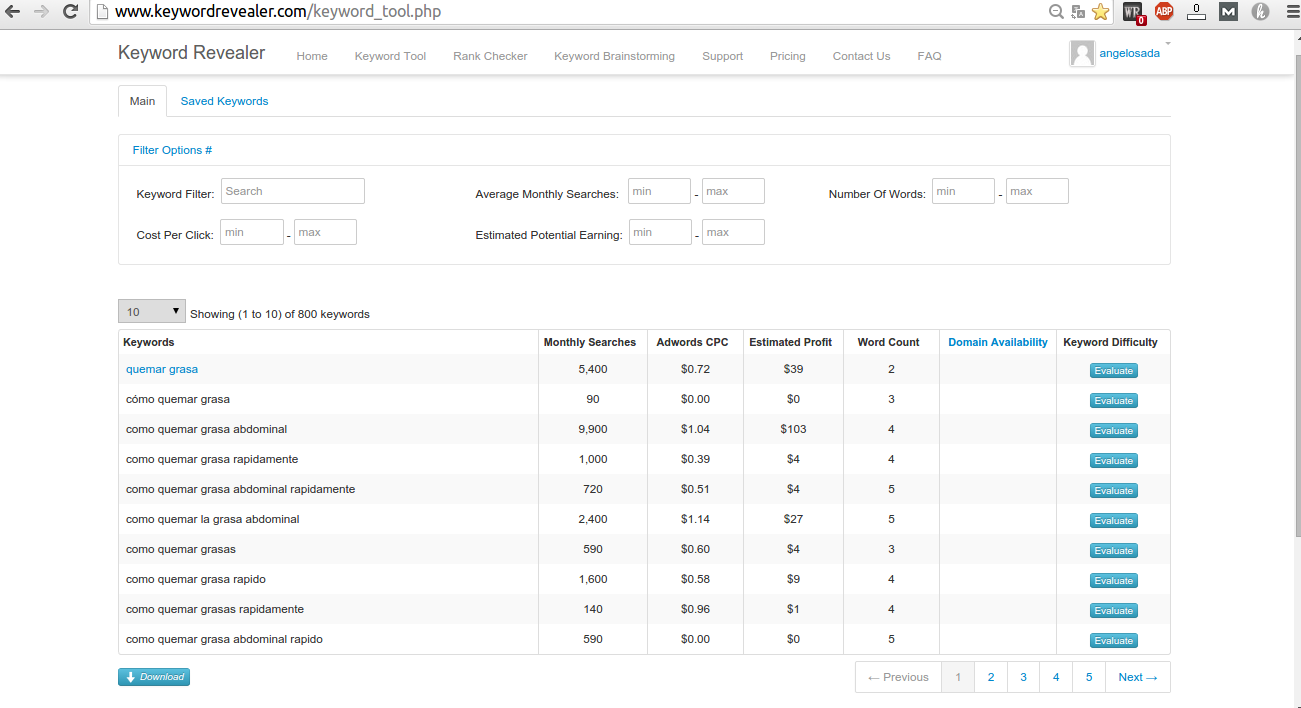Click the user avatar profile picture
Image resolution: width=1301 pixels, height=708 pixels.
point(1081,54)
